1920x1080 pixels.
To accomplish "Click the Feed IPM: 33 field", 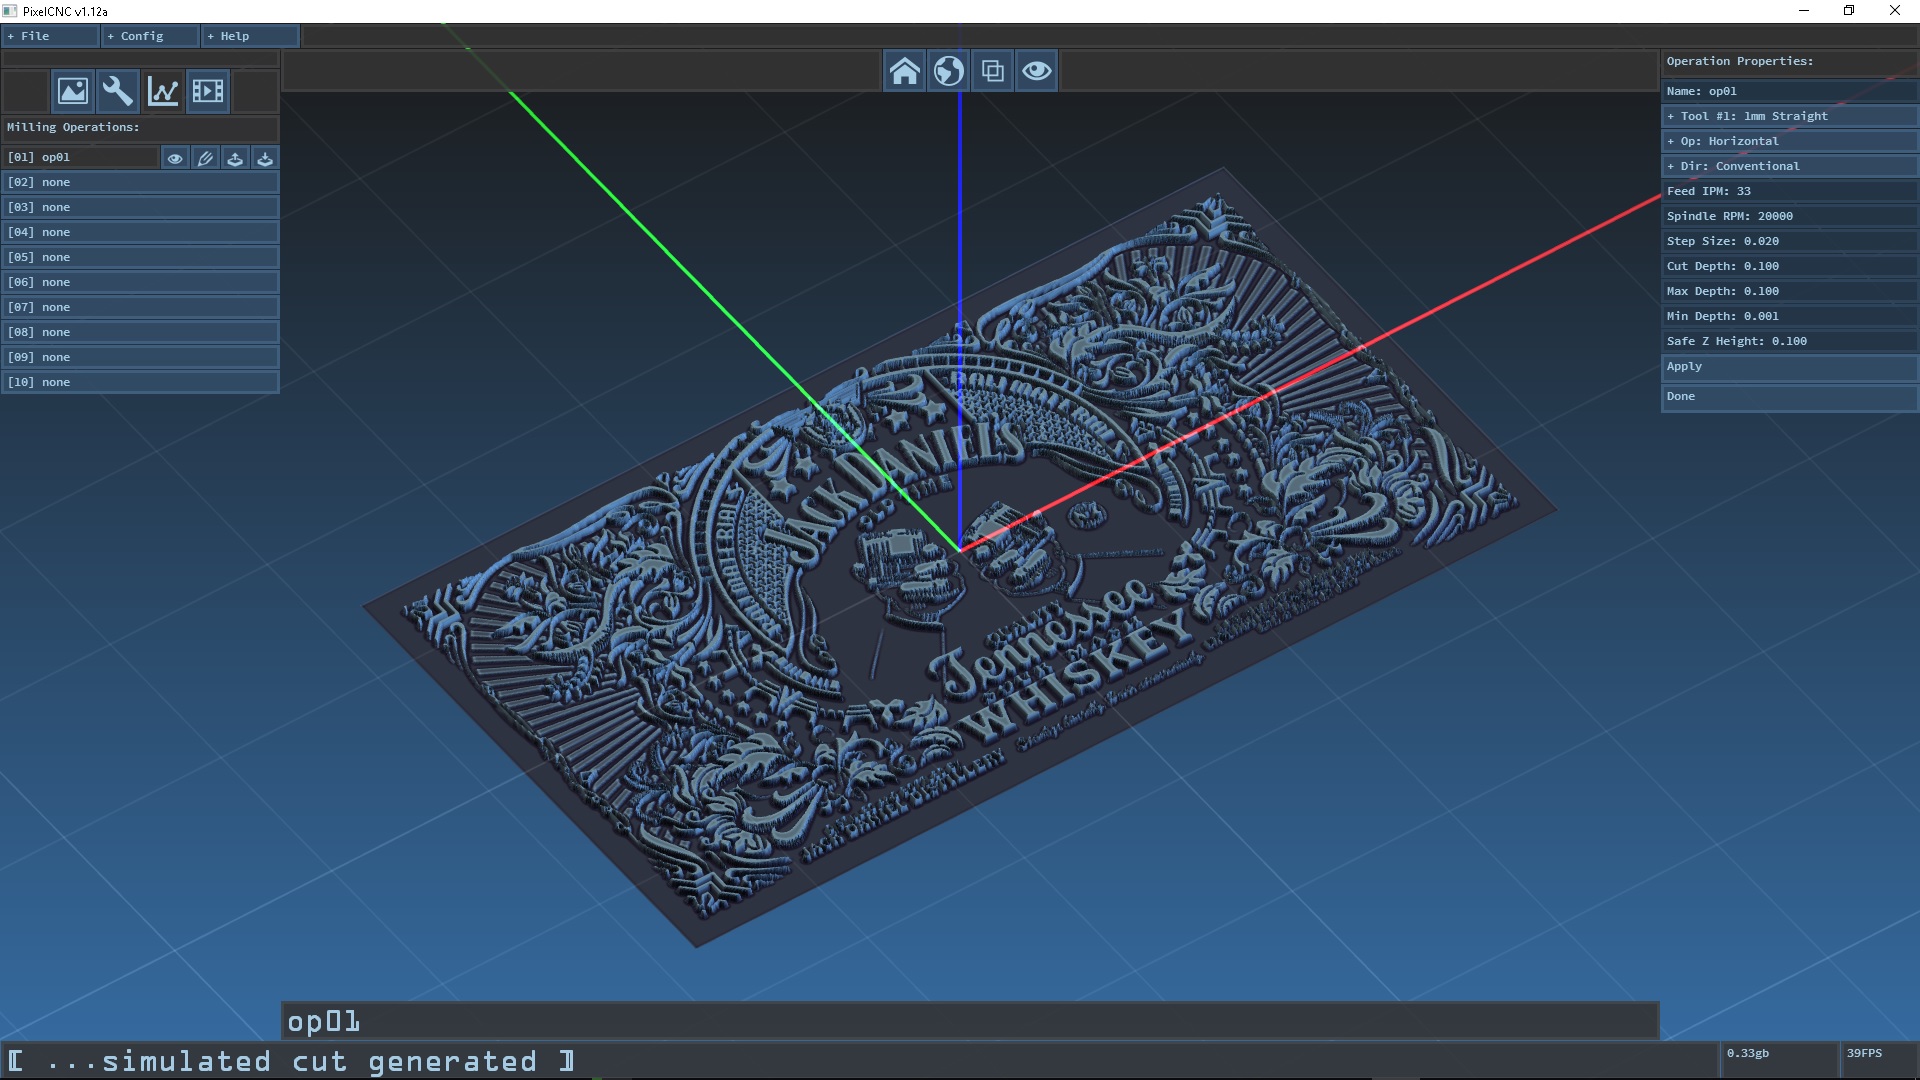I will pyautogui.click(x=1789, y=191).
